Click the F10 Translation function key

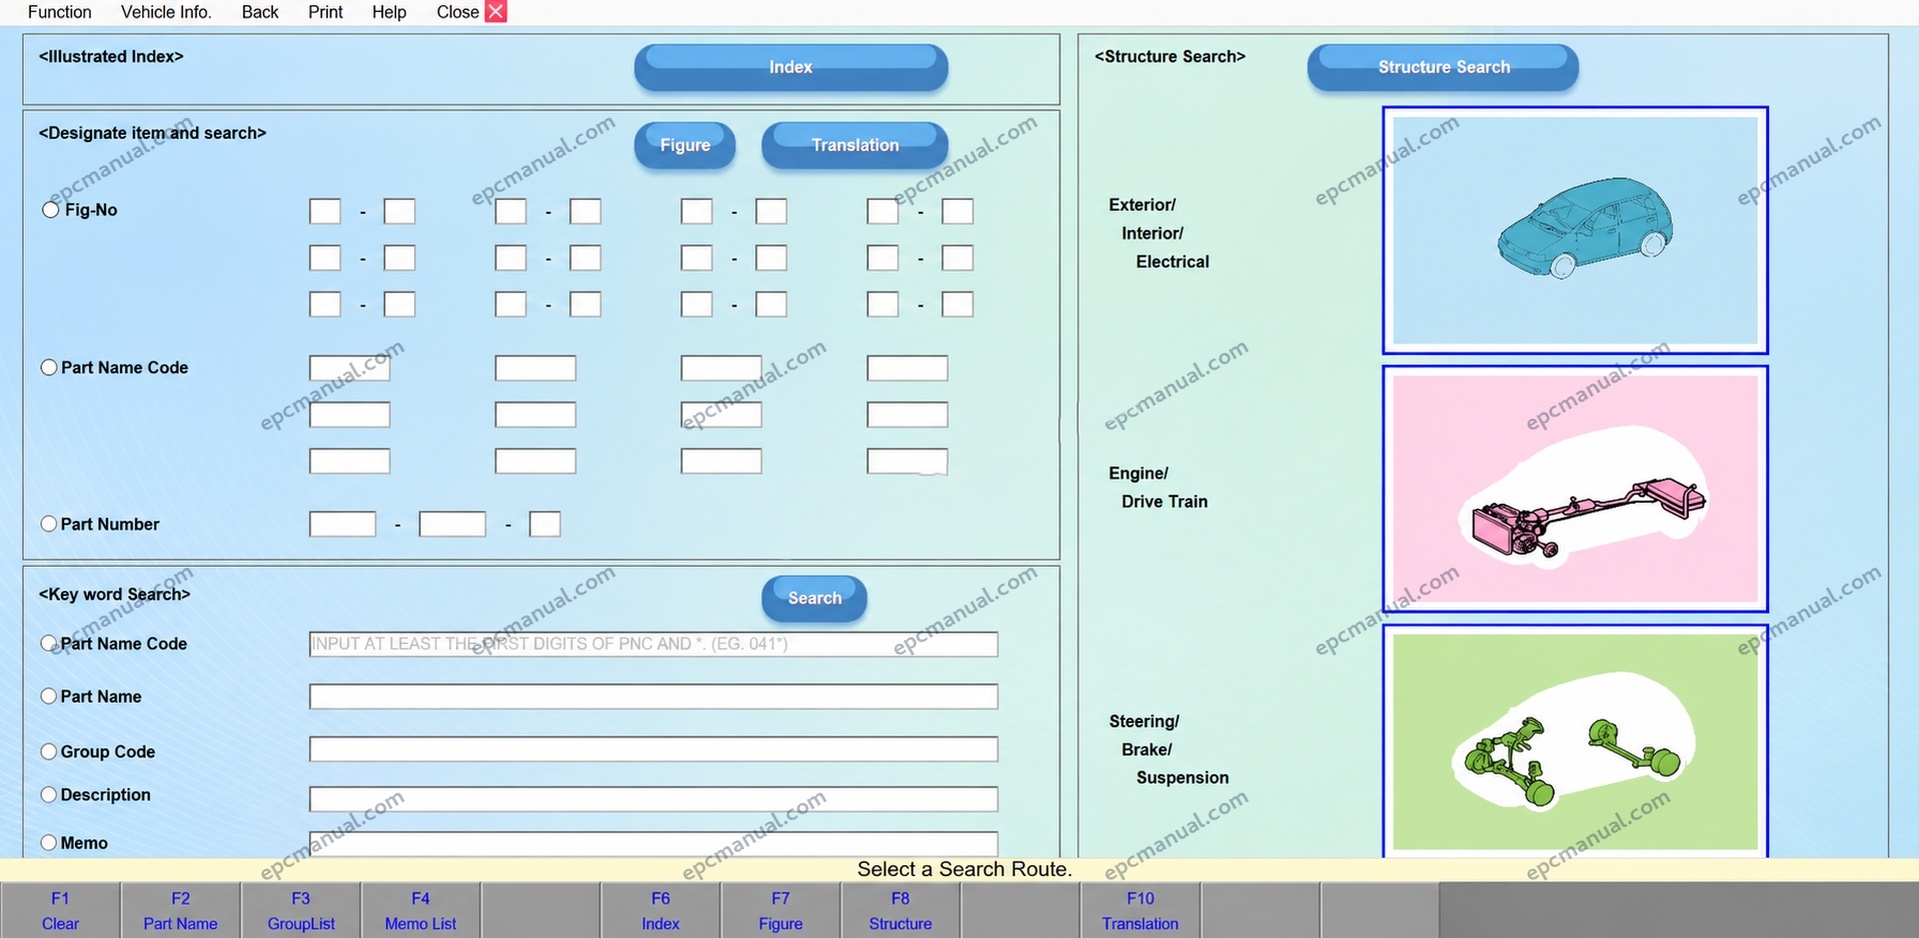coord(1141,910)
